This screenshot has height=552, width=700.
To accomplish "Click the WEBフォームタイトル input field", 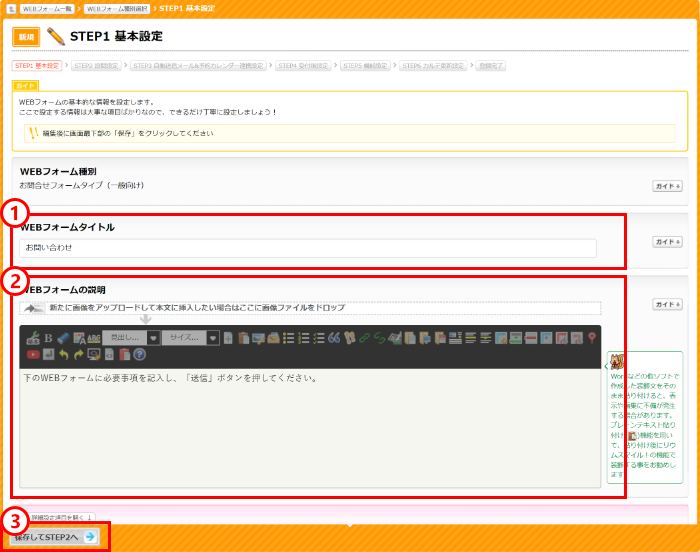I will [x=308, y=248].
